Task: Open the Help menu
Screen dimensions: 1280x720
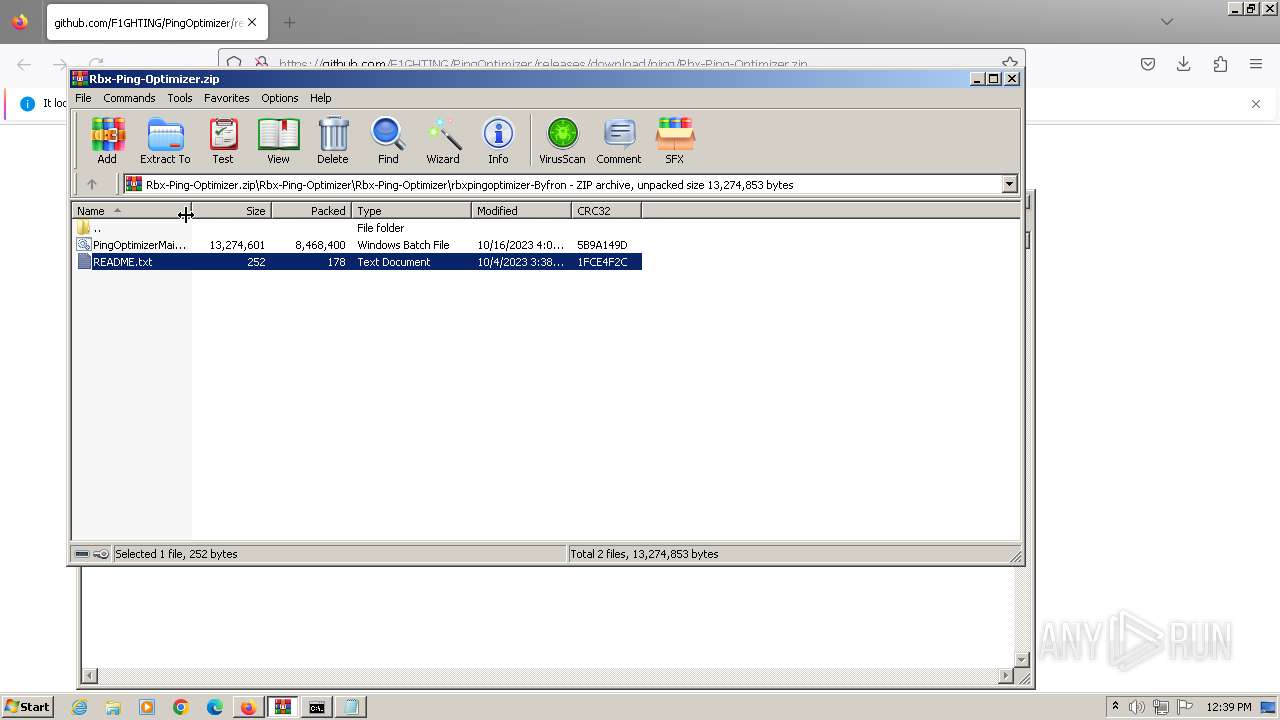Action: click(x=321, y=98)
